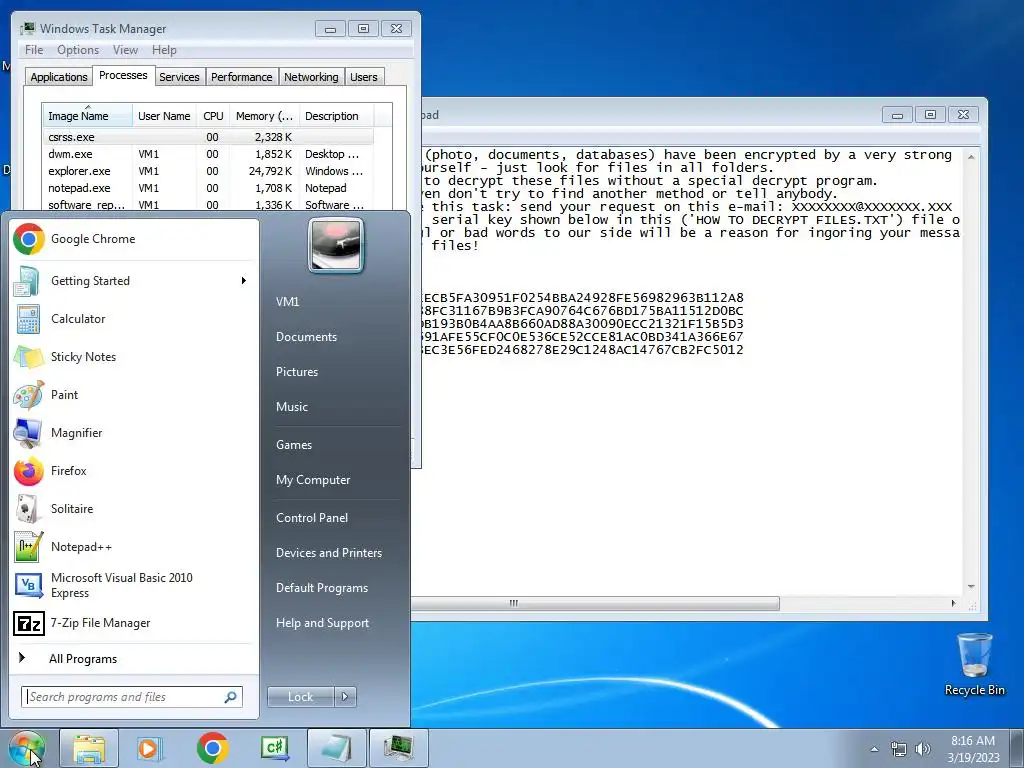This screenshot has height=768, width=1024.
Task: Select the Processes tab
Action: [123, 75]
